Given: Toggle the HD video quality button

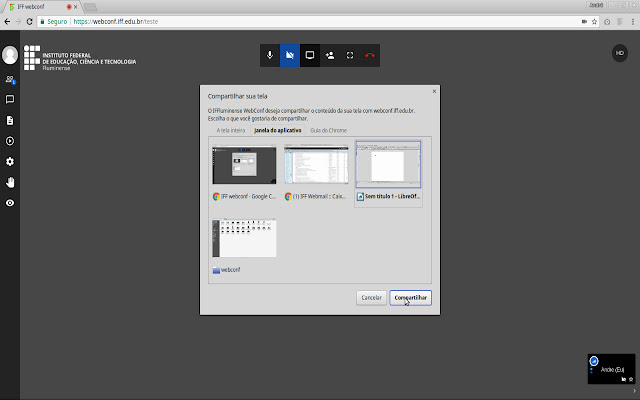Looking at the screenshot, I should pyautogui.click(x=620, y=53).
